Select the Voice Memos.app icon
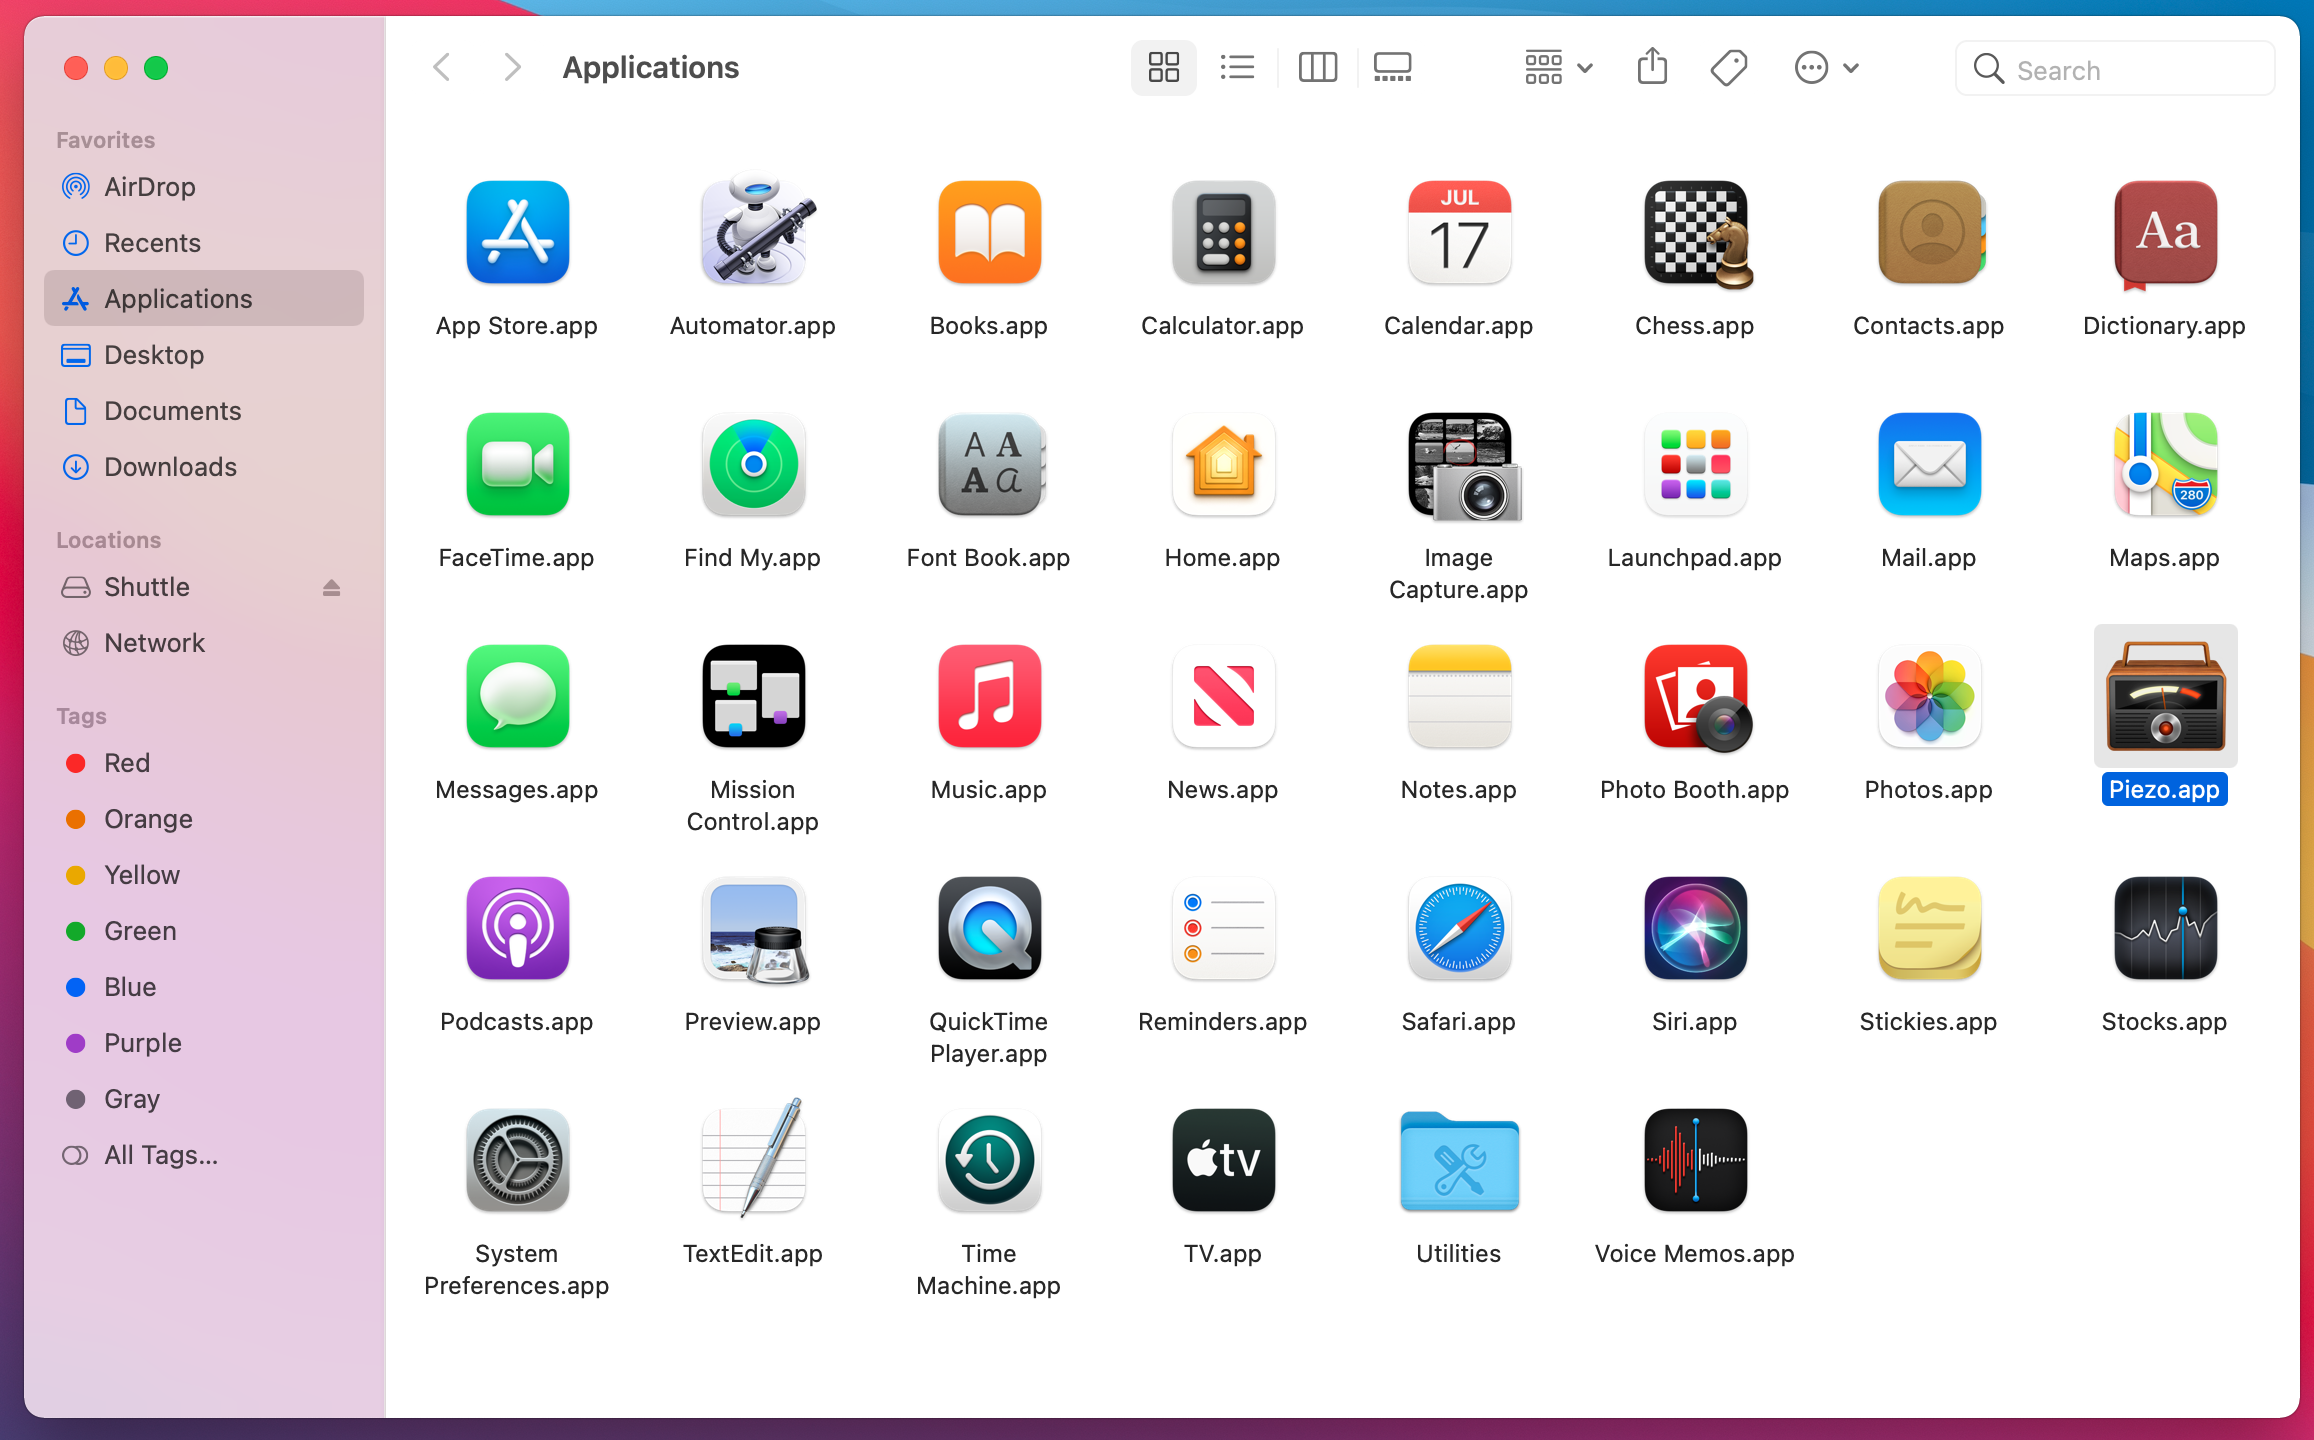Image resolution: width=2314 pixels, height=1440 pixels. (1695, 1160)
